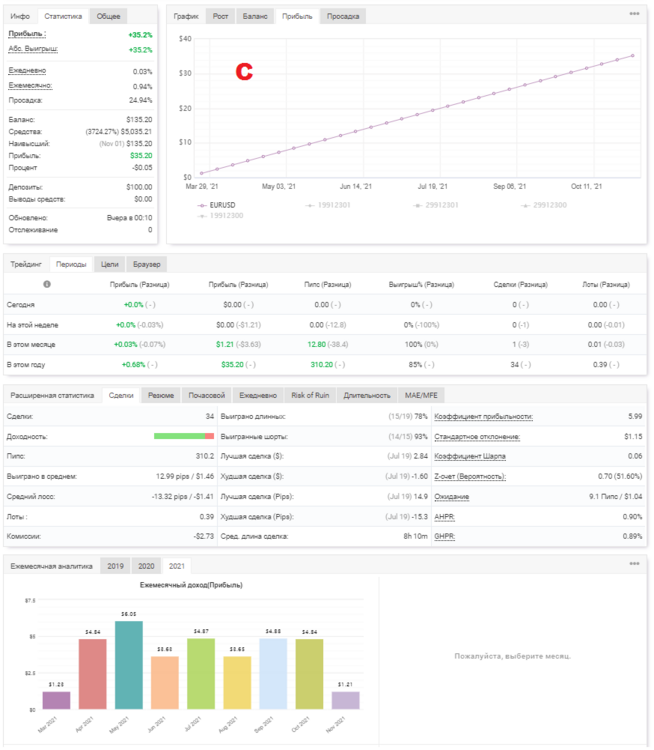Open the Рост chart tab

pyautogui.click(x=221, y=16)
